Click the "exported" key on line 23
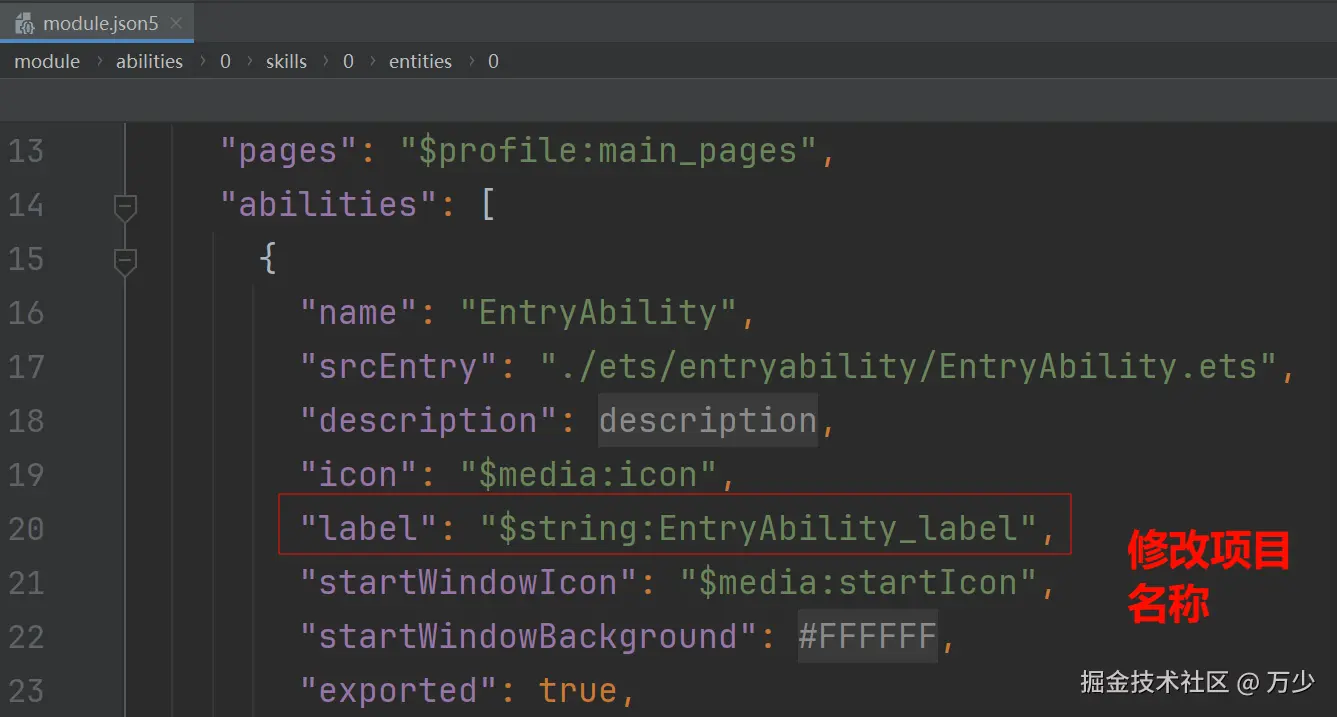This screenshot has width=1337, height=717. [x=399, y=690]
